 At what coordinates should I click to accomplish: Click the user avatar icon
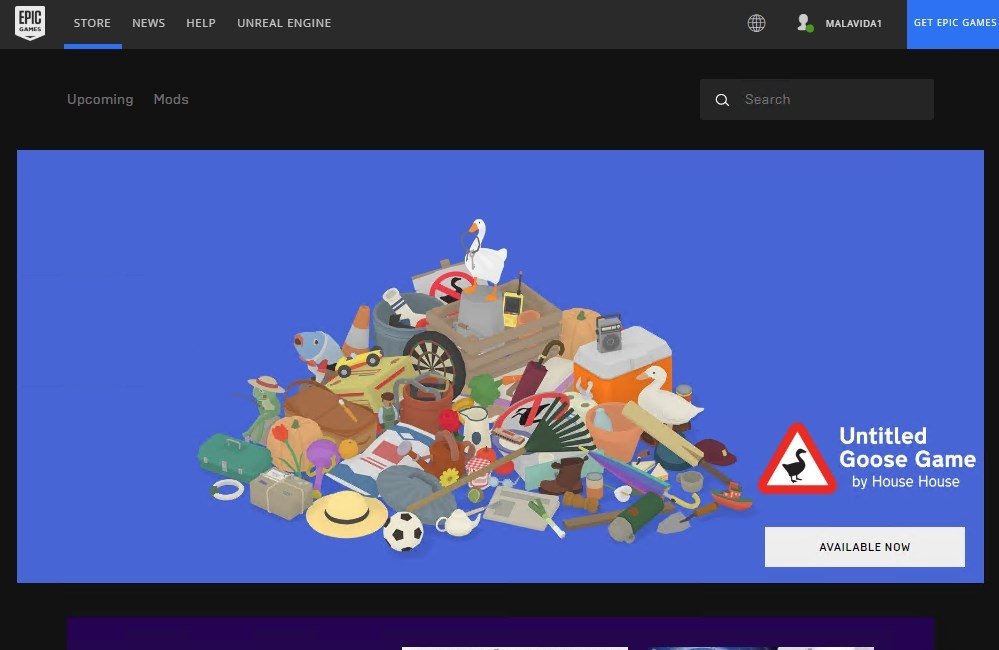(x=805, y=23)
